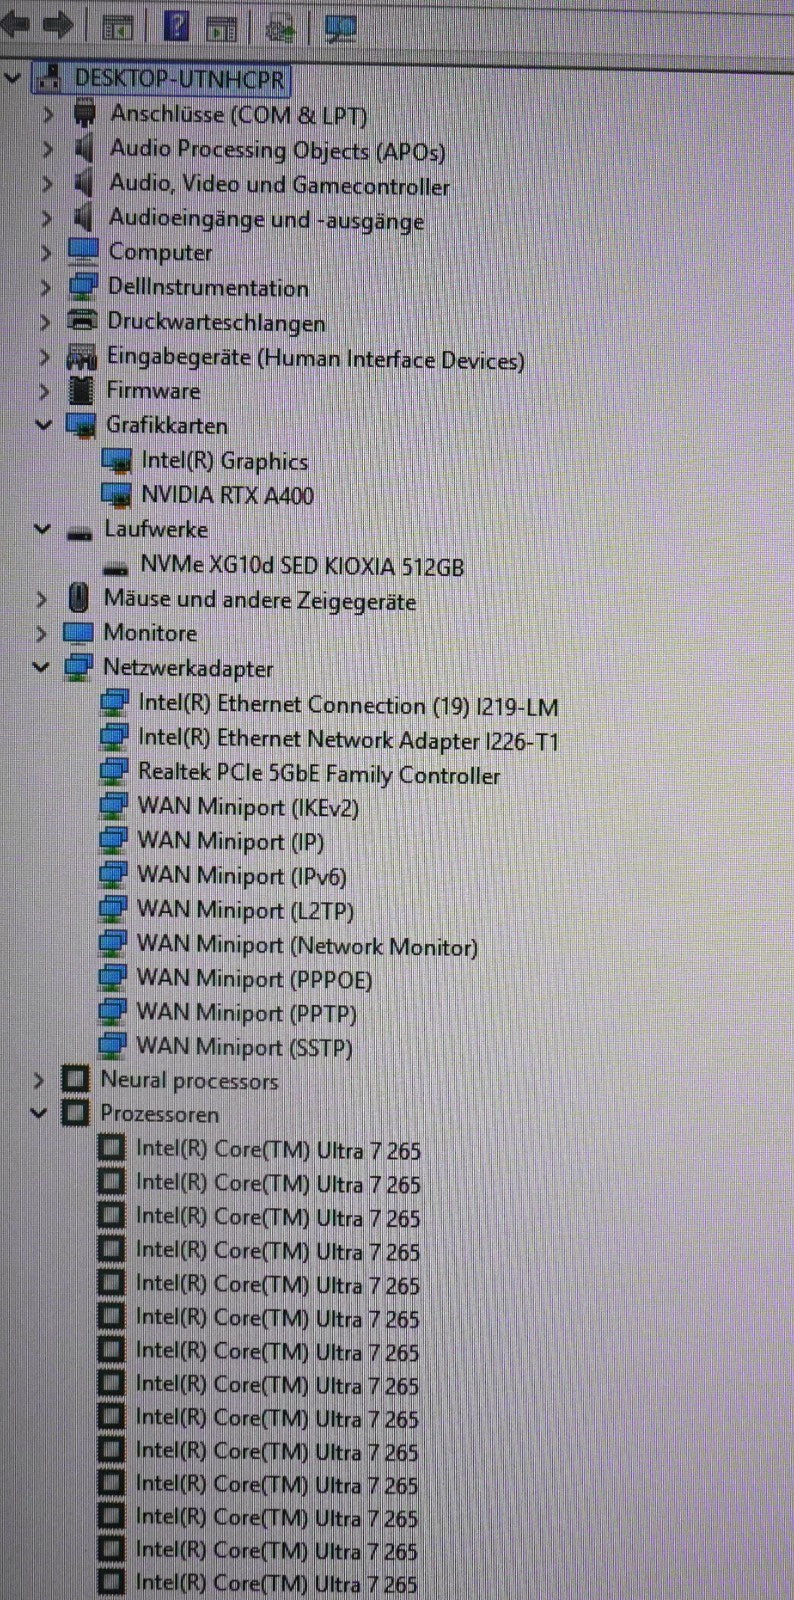This screenshot has width=794, height=1600.
Task: Click the processor icon beside Neural processors
Action: click(x=75, y=1079)
